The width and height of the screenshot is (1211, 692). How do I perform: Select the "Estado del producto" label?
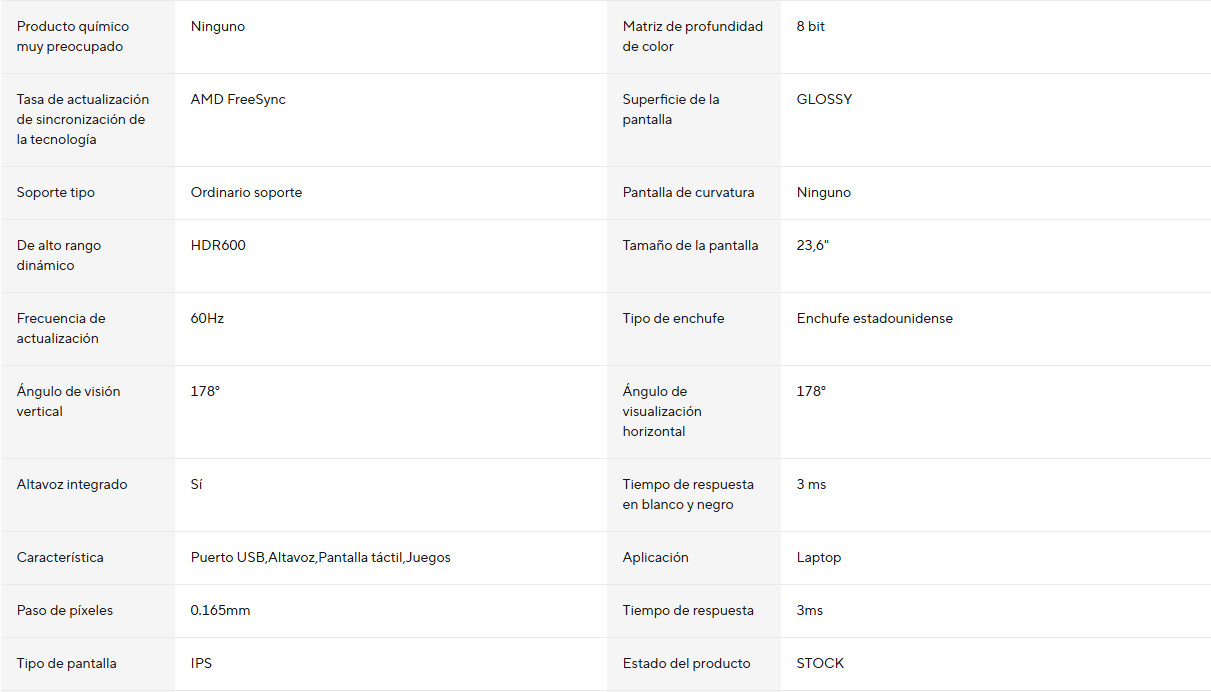click(x=686, y=664)
